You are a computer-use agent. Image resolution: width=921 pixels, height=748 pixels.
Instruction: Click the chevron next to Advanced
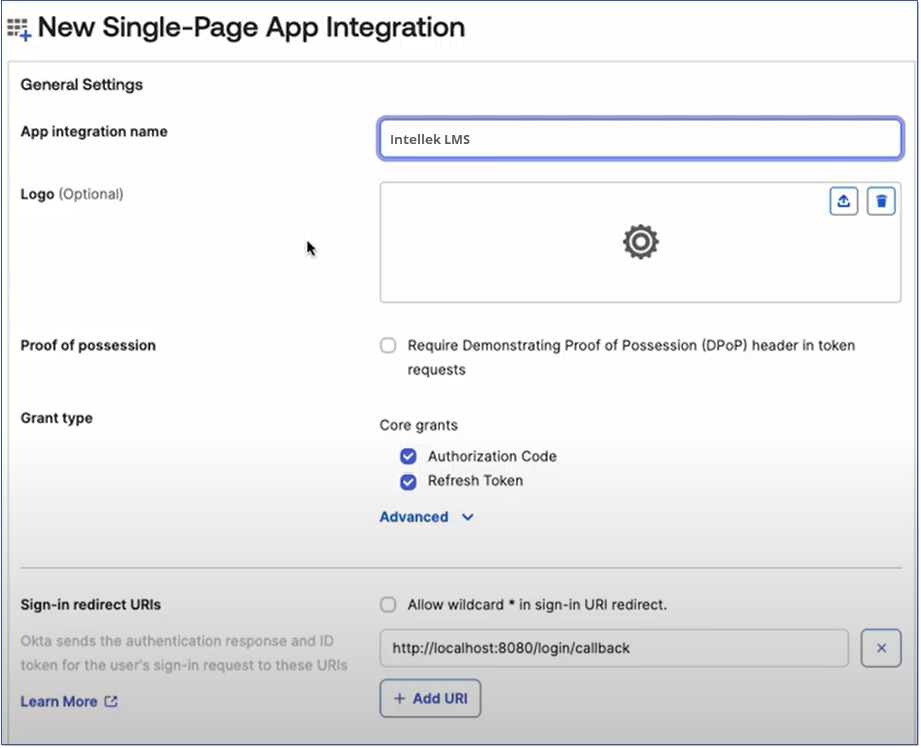tap(467, 518)
